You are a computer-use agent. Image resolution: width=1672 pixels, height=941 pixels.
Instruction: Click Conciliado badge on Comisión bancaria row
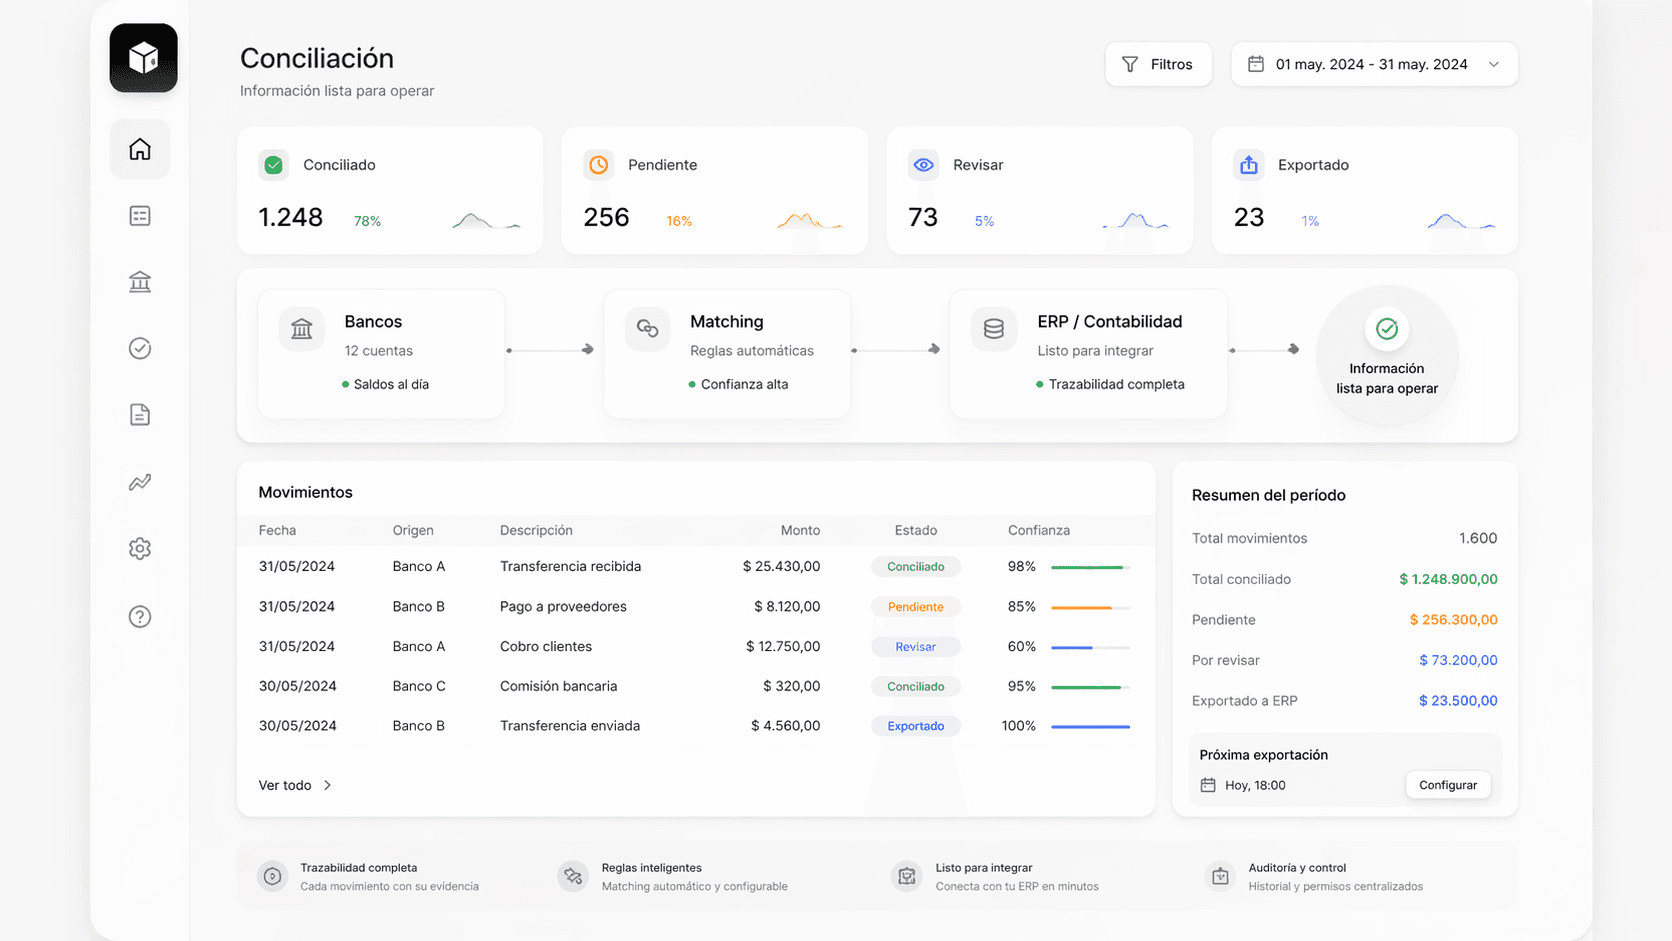click(x=916, y=686)
